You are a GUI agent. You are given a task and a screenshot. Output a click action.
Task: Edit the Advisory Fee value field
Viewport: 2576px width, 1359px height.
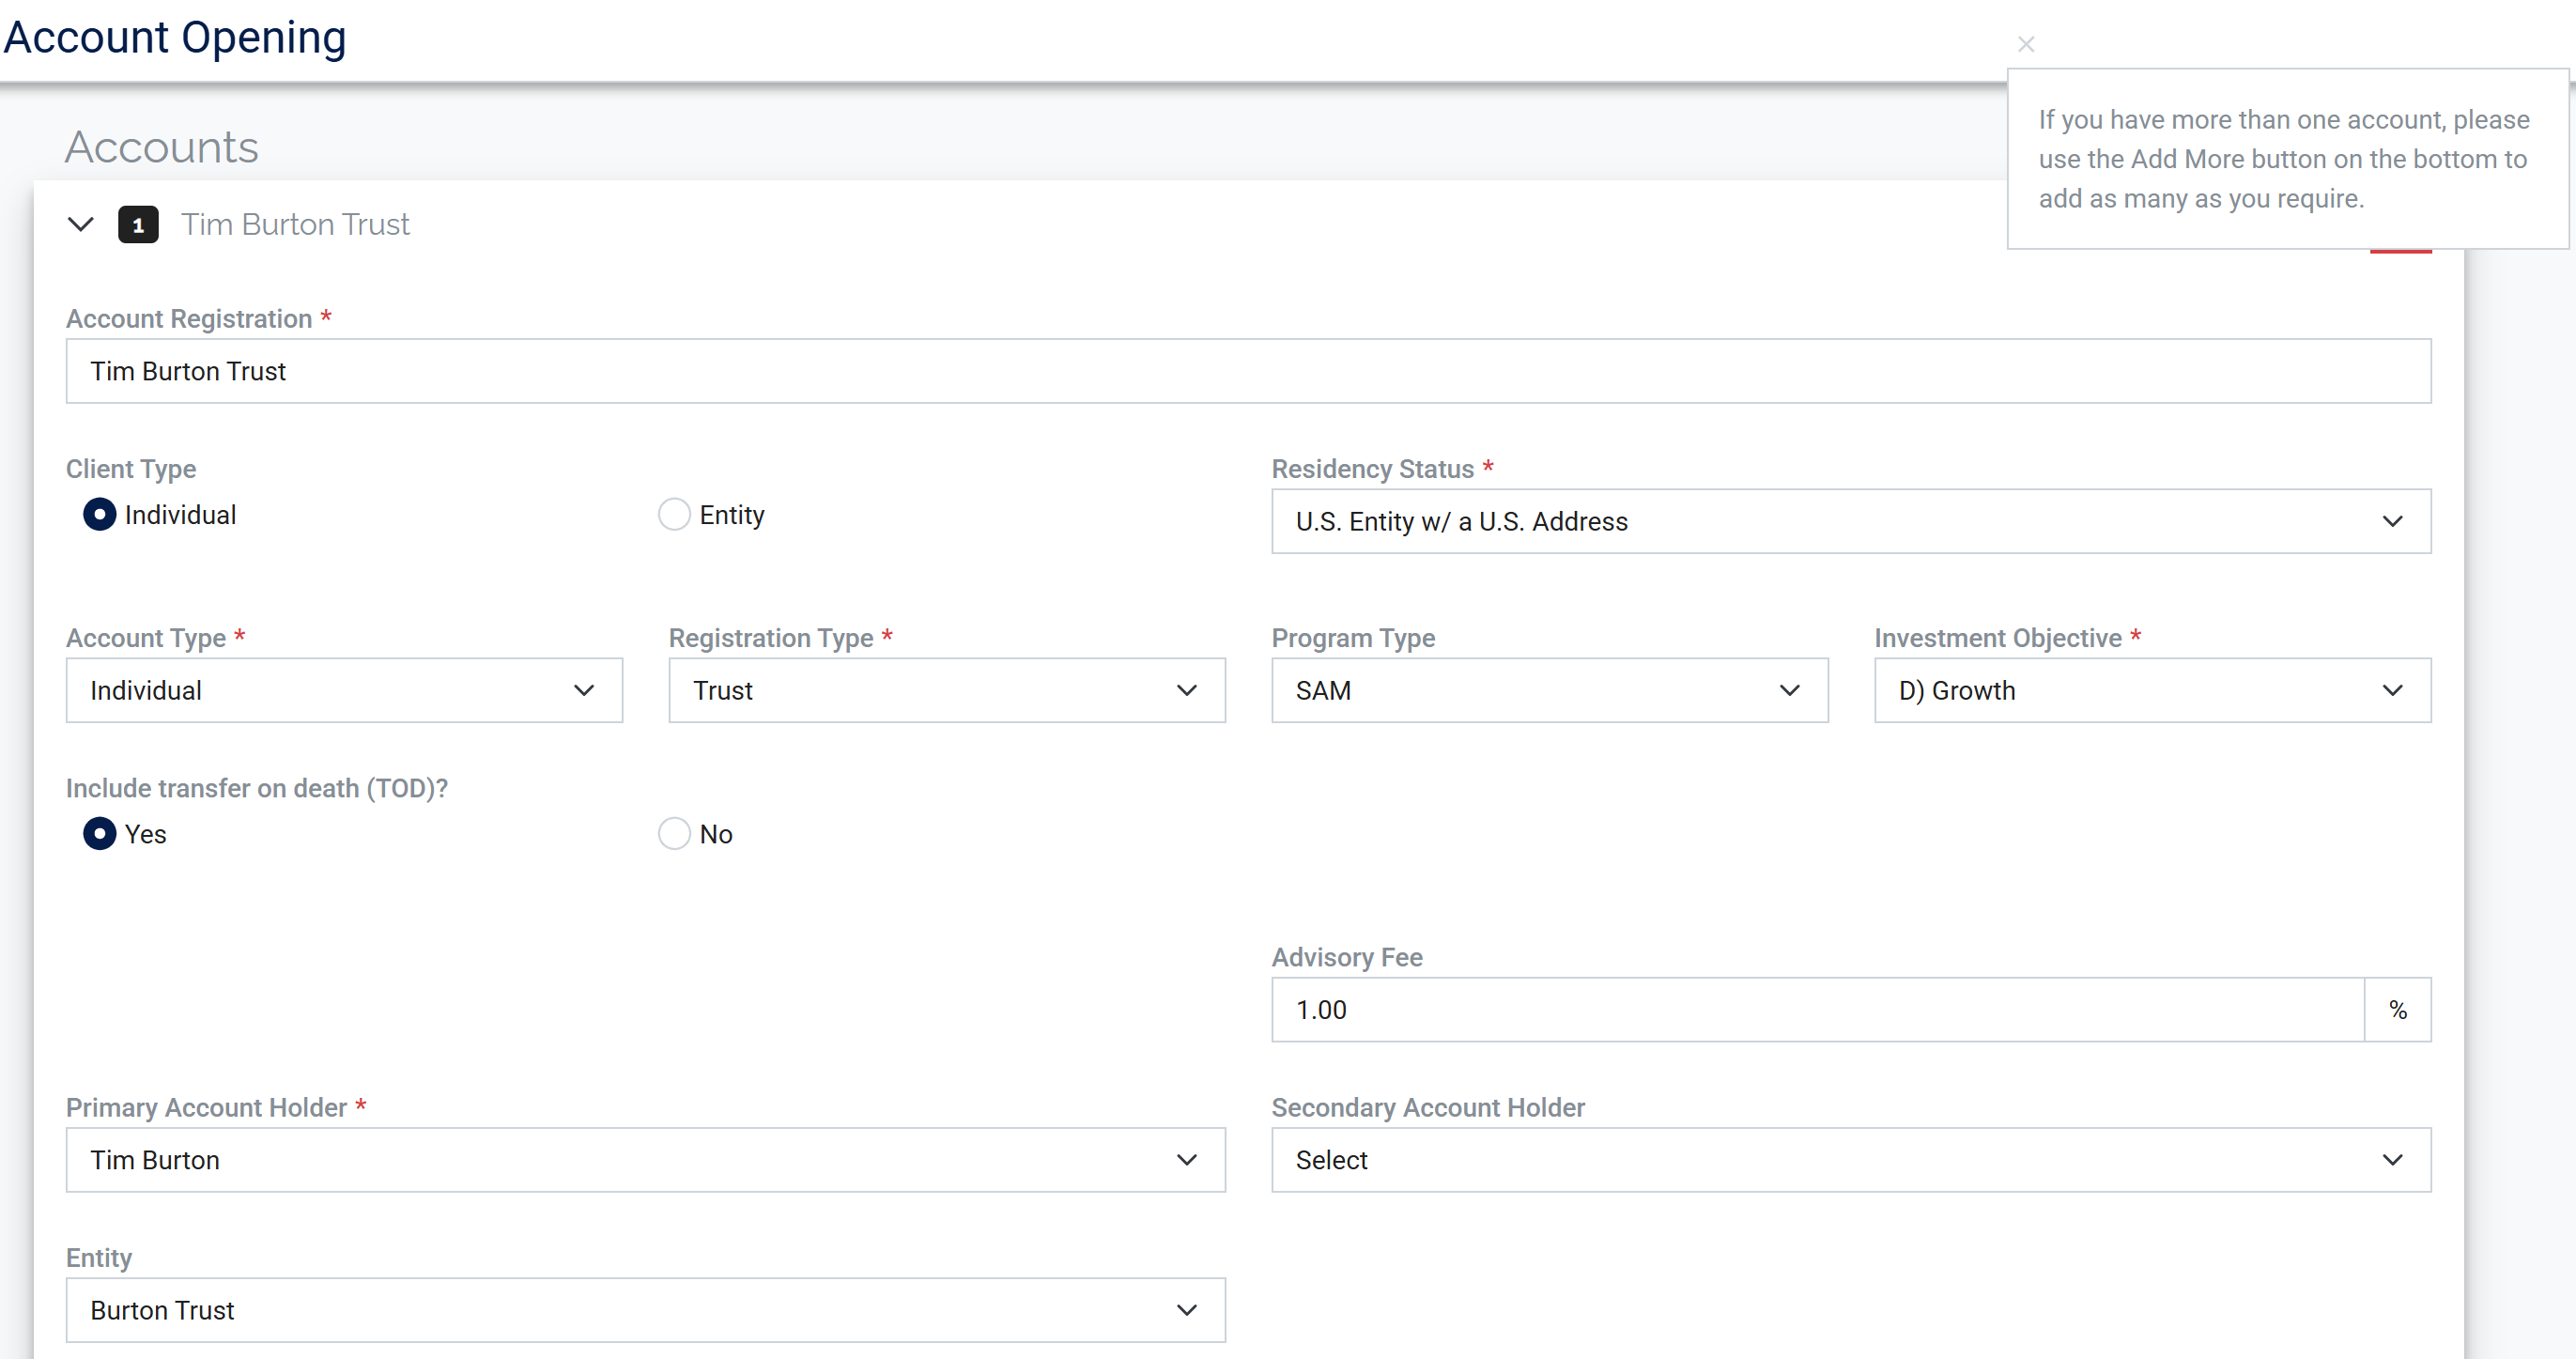pos(1818,1009)
